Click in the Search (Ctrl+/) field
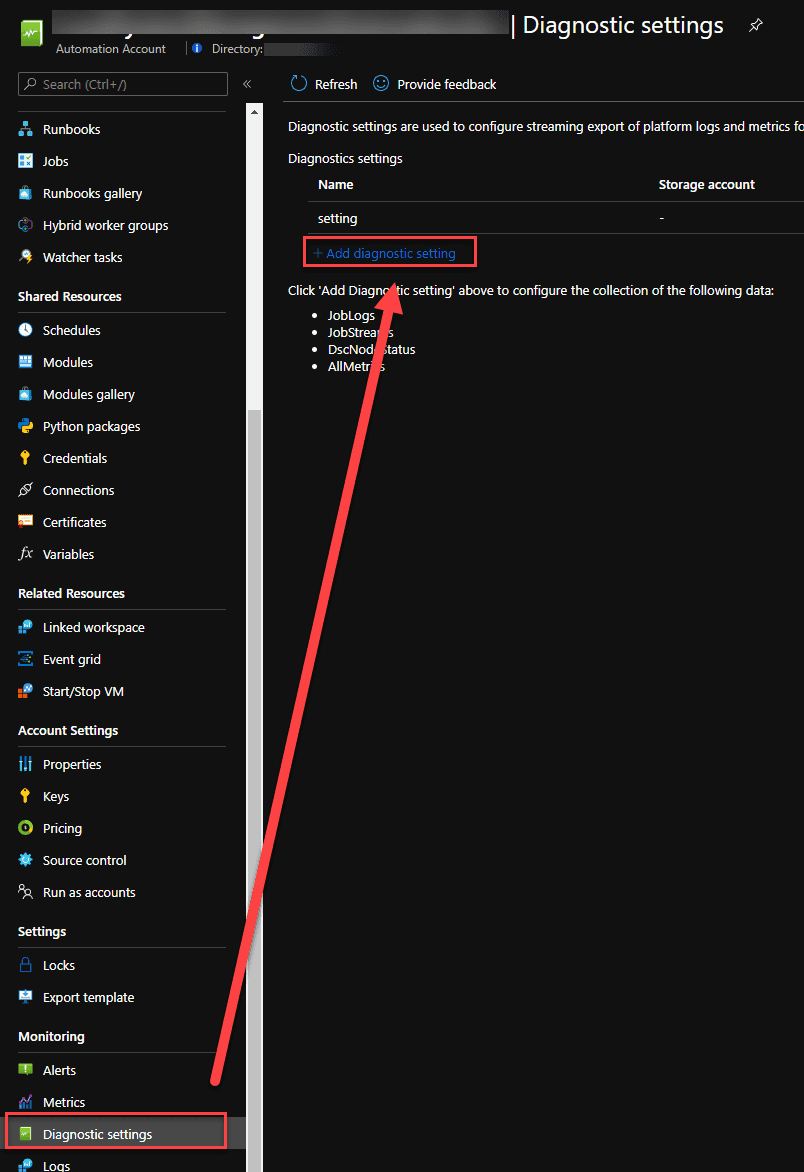Viewport: 804px width, 1172px height. tap(123, 84)
